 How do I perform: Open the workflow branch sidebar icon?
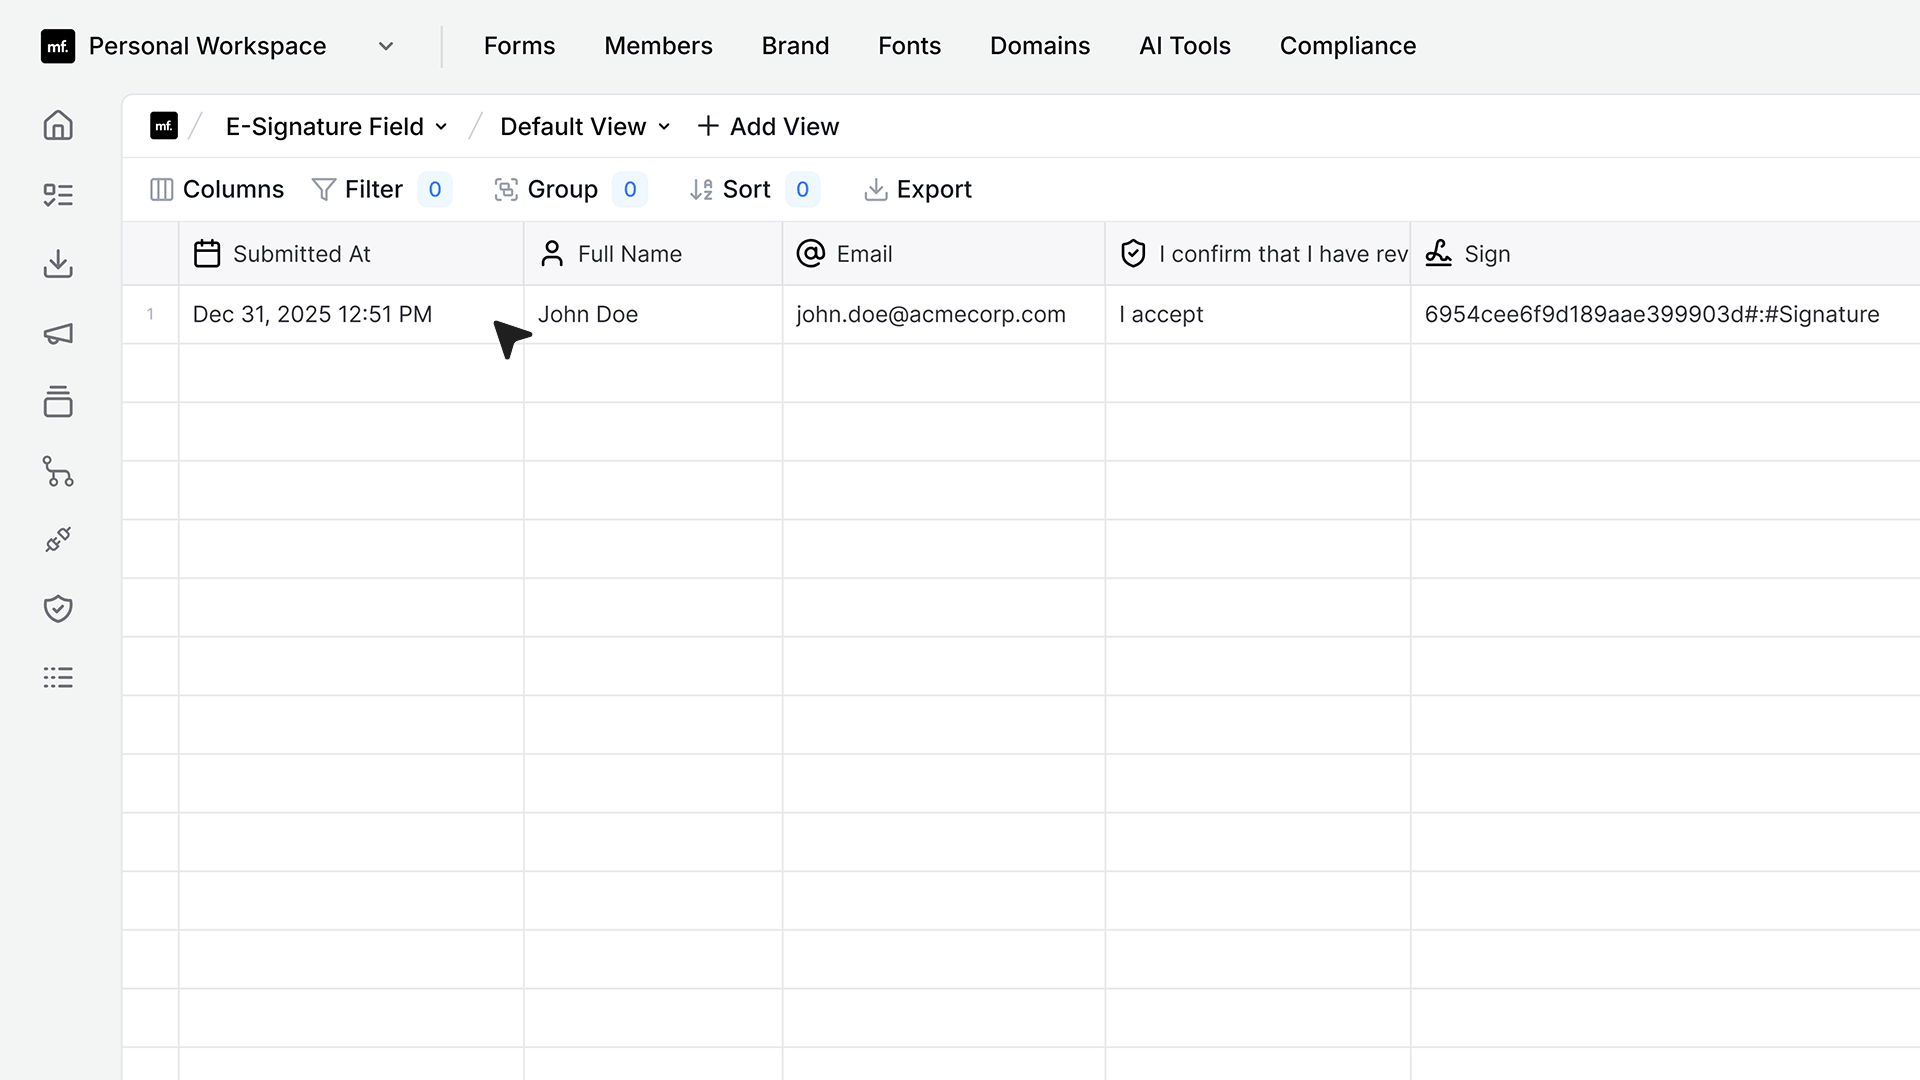[58, 471]
